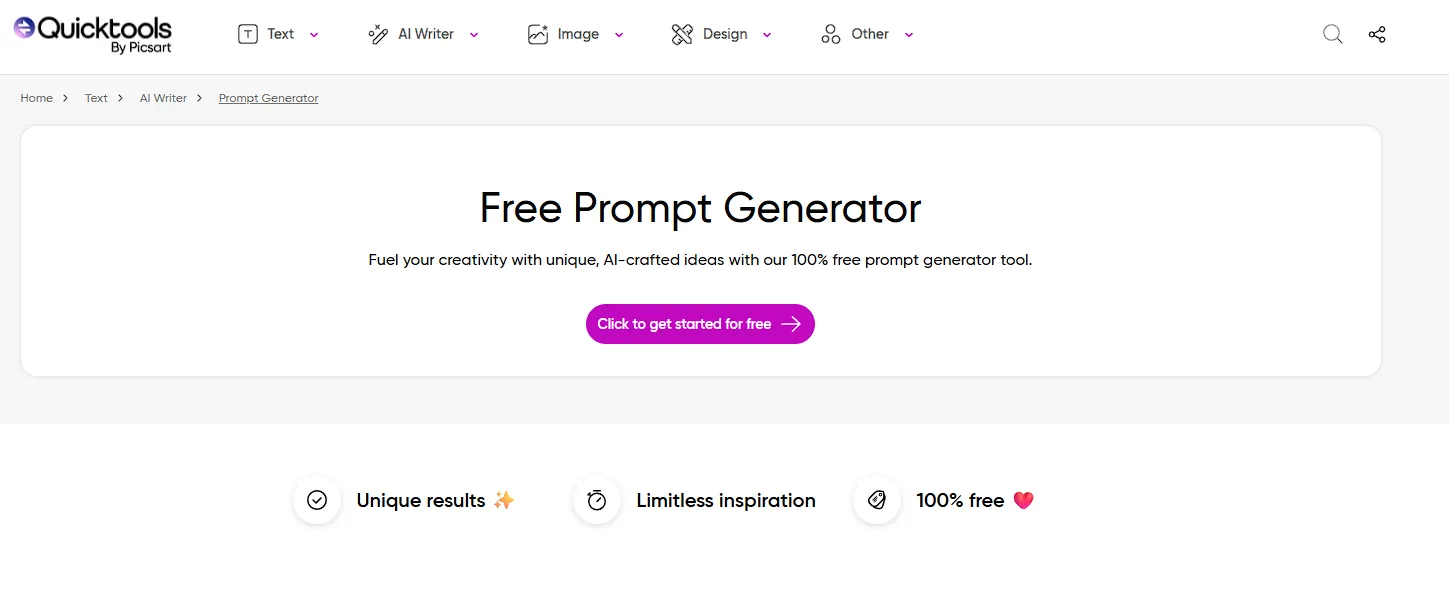Viewport: 1449px width, 611px height.
Task: Click the AI Writer magic wand icon
Action: coord(378,35)
